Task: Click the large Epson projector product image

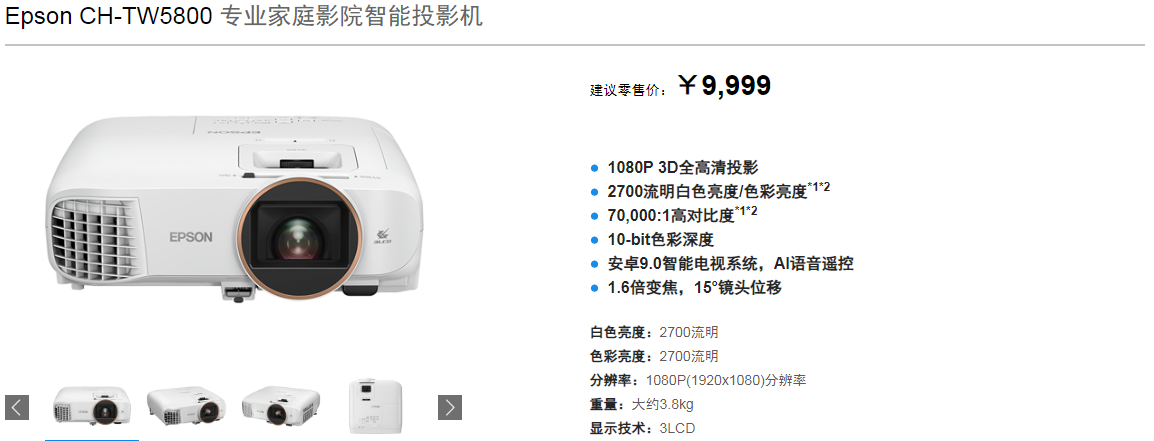Action: [x=234, y=206]
